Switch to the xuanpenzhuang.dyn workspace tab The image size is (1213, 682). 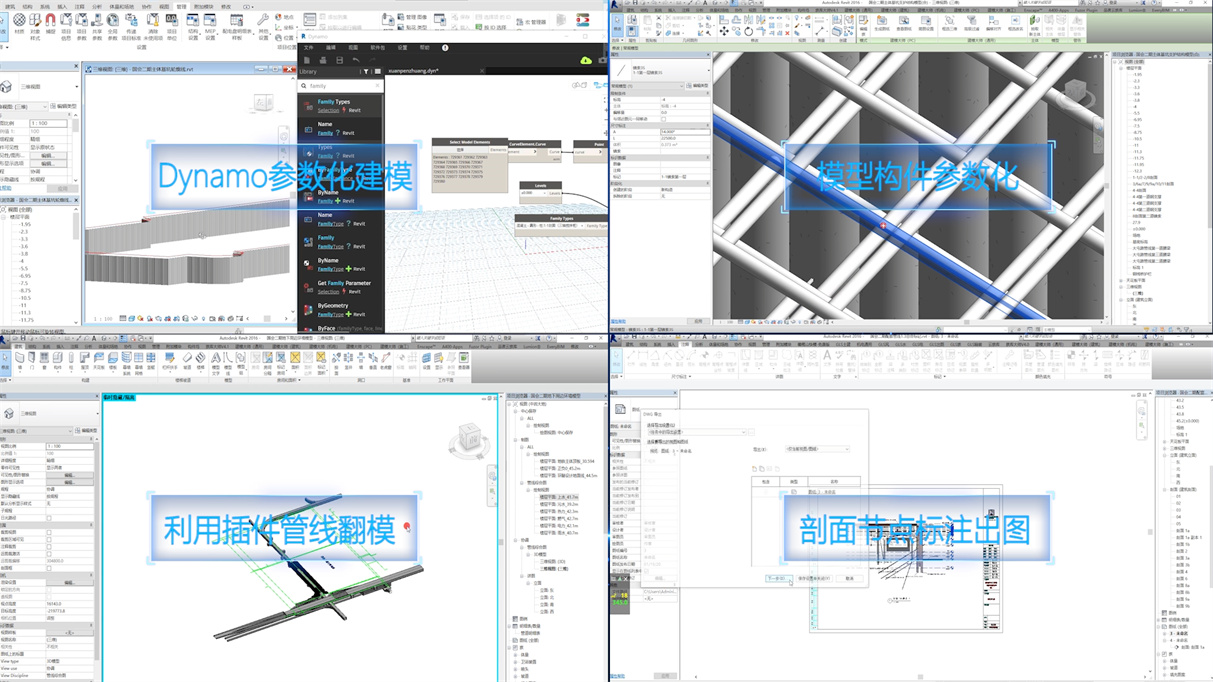414,72
